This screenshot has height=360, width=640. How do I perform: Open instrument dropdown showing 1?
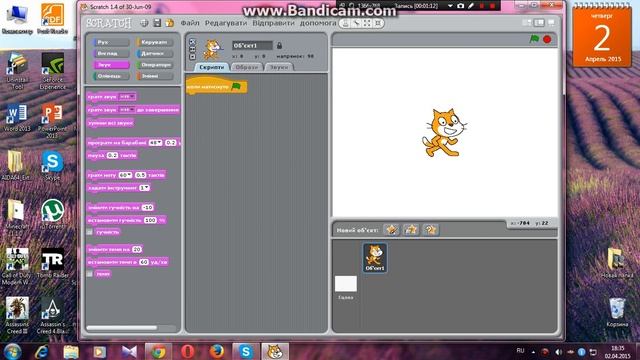pos(144,188)
